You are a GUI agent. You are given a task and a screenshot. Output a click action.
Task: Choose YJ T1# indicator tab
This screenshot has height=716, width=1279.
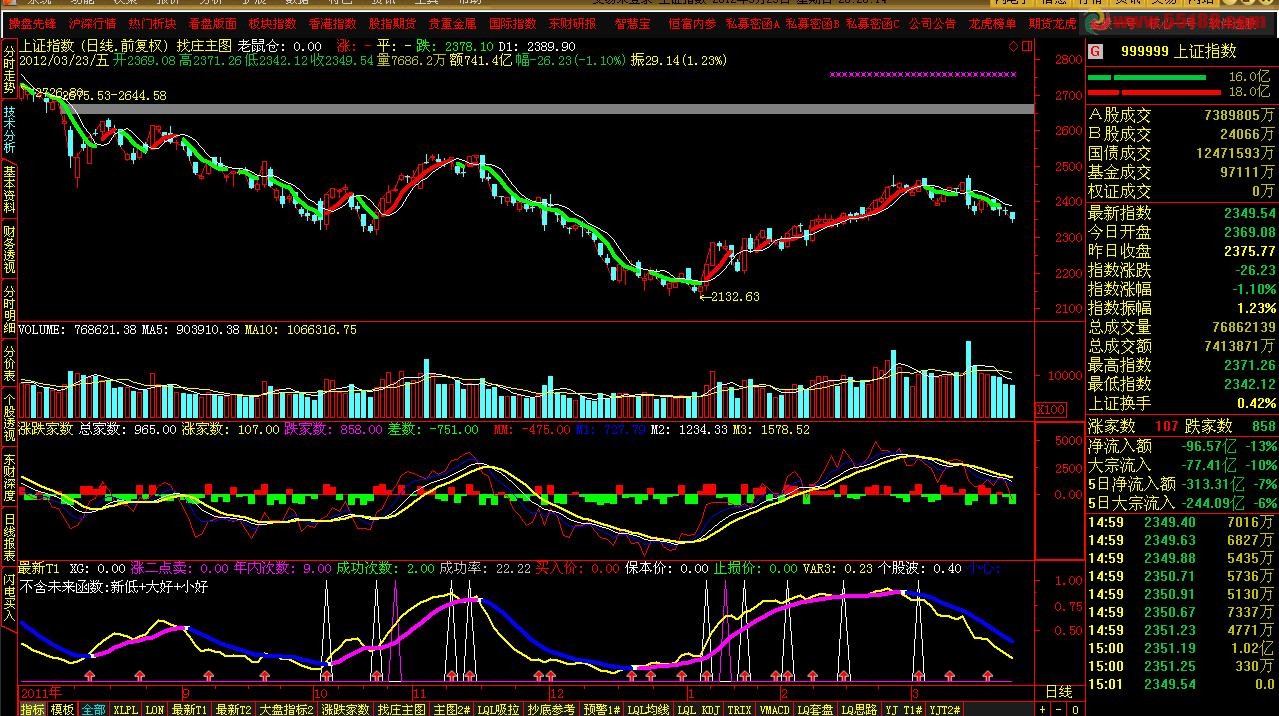[904, 709]
